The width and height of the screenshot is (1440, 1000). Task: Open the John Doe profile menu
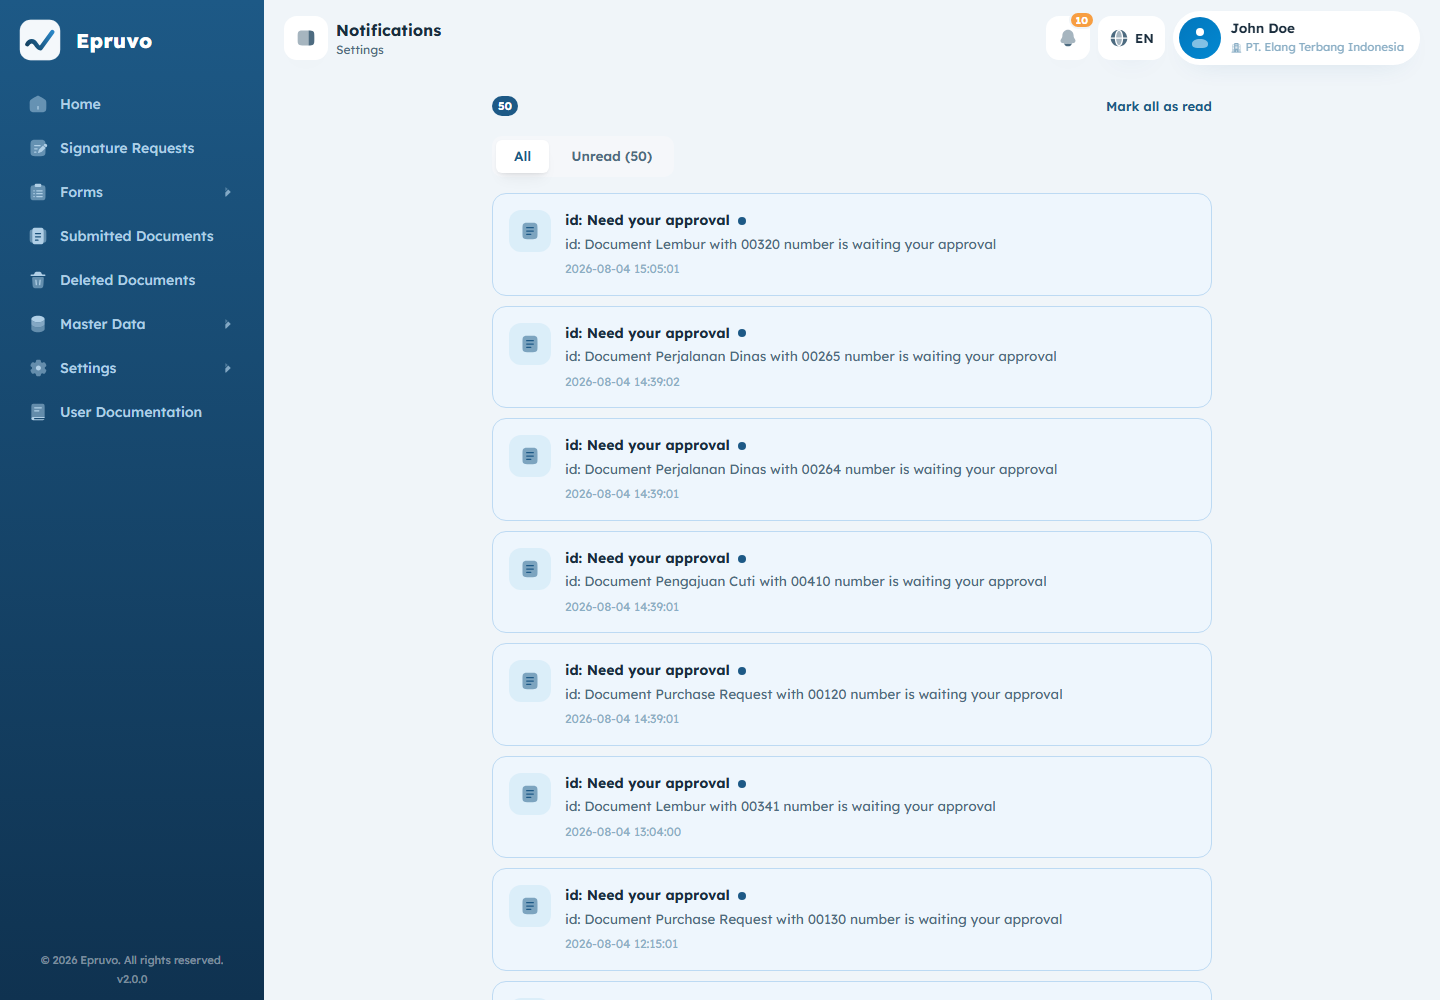[x=1296, y=38]
